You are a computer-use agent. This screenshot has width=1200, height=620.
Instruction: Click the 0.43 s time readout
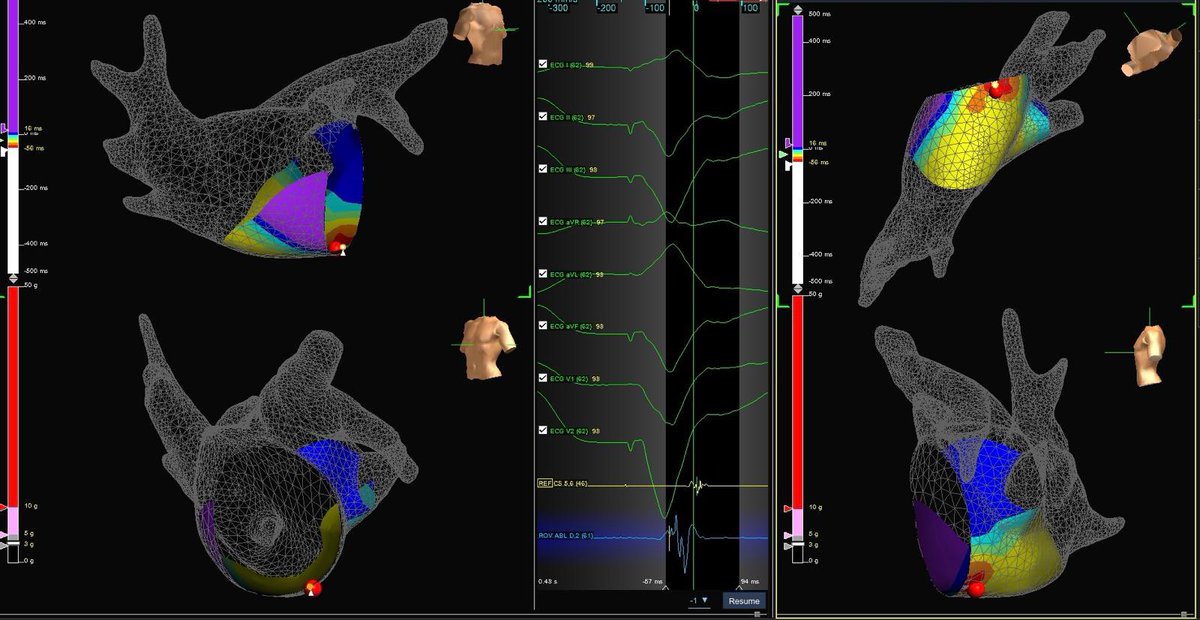pyautogui.click(x=546, y=582)
